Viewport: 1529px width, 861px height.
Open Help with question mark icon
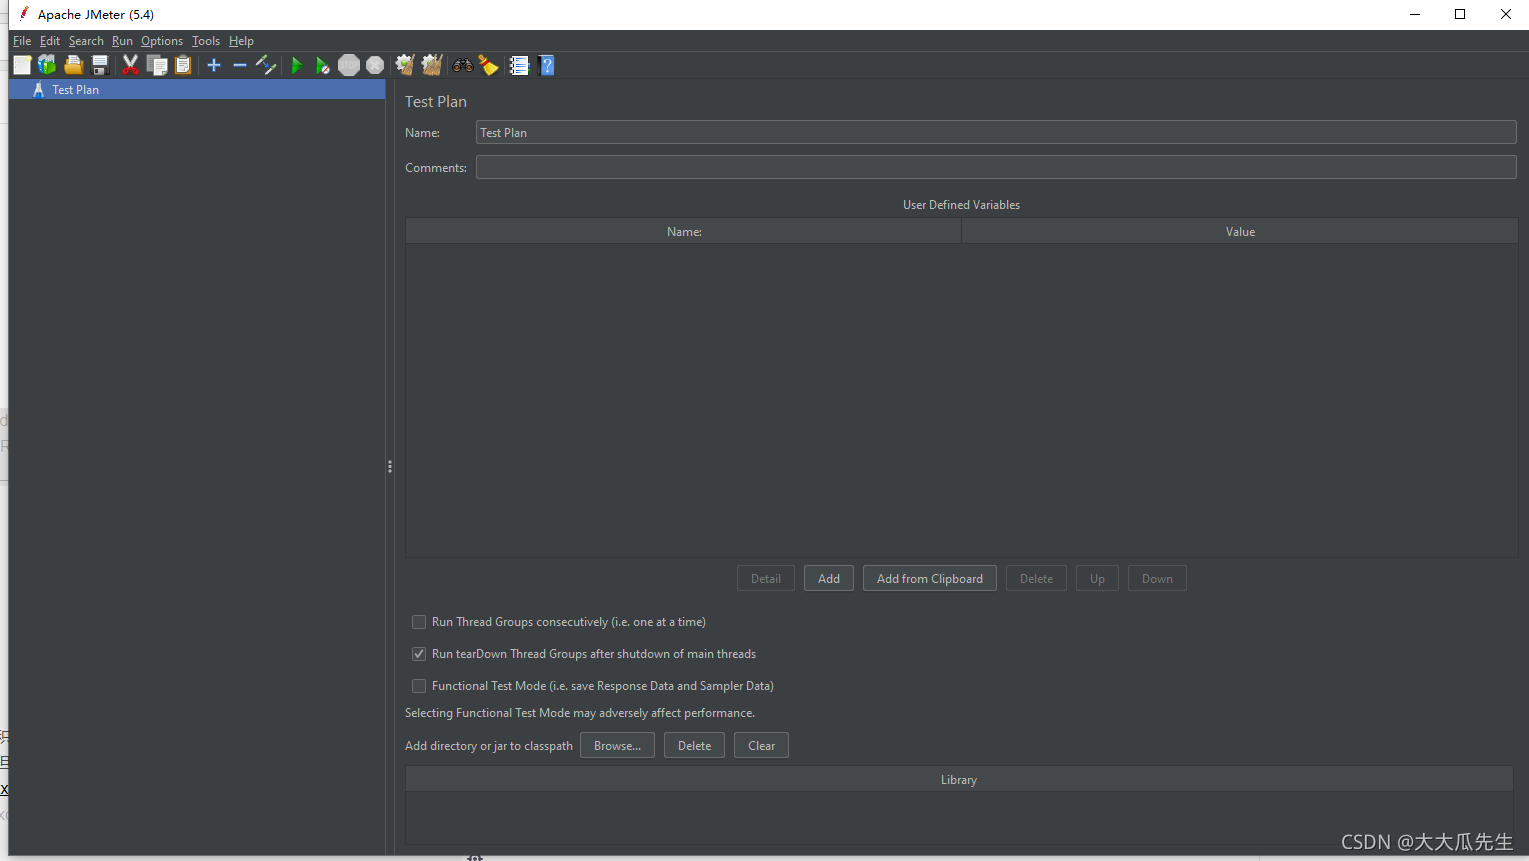[x=546, y=65]
